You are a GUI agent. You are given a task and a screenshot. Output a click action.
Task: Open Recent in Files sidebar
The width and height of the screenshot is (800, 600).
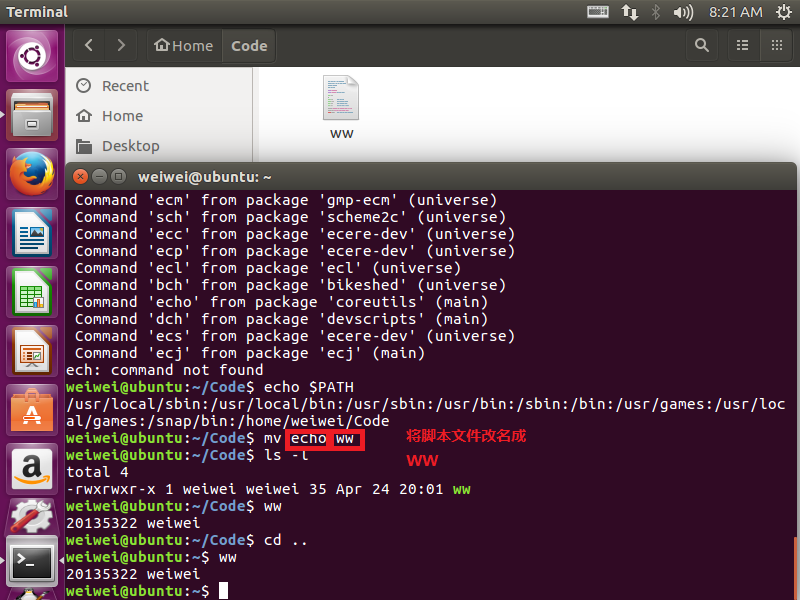[x=158, y=86]
